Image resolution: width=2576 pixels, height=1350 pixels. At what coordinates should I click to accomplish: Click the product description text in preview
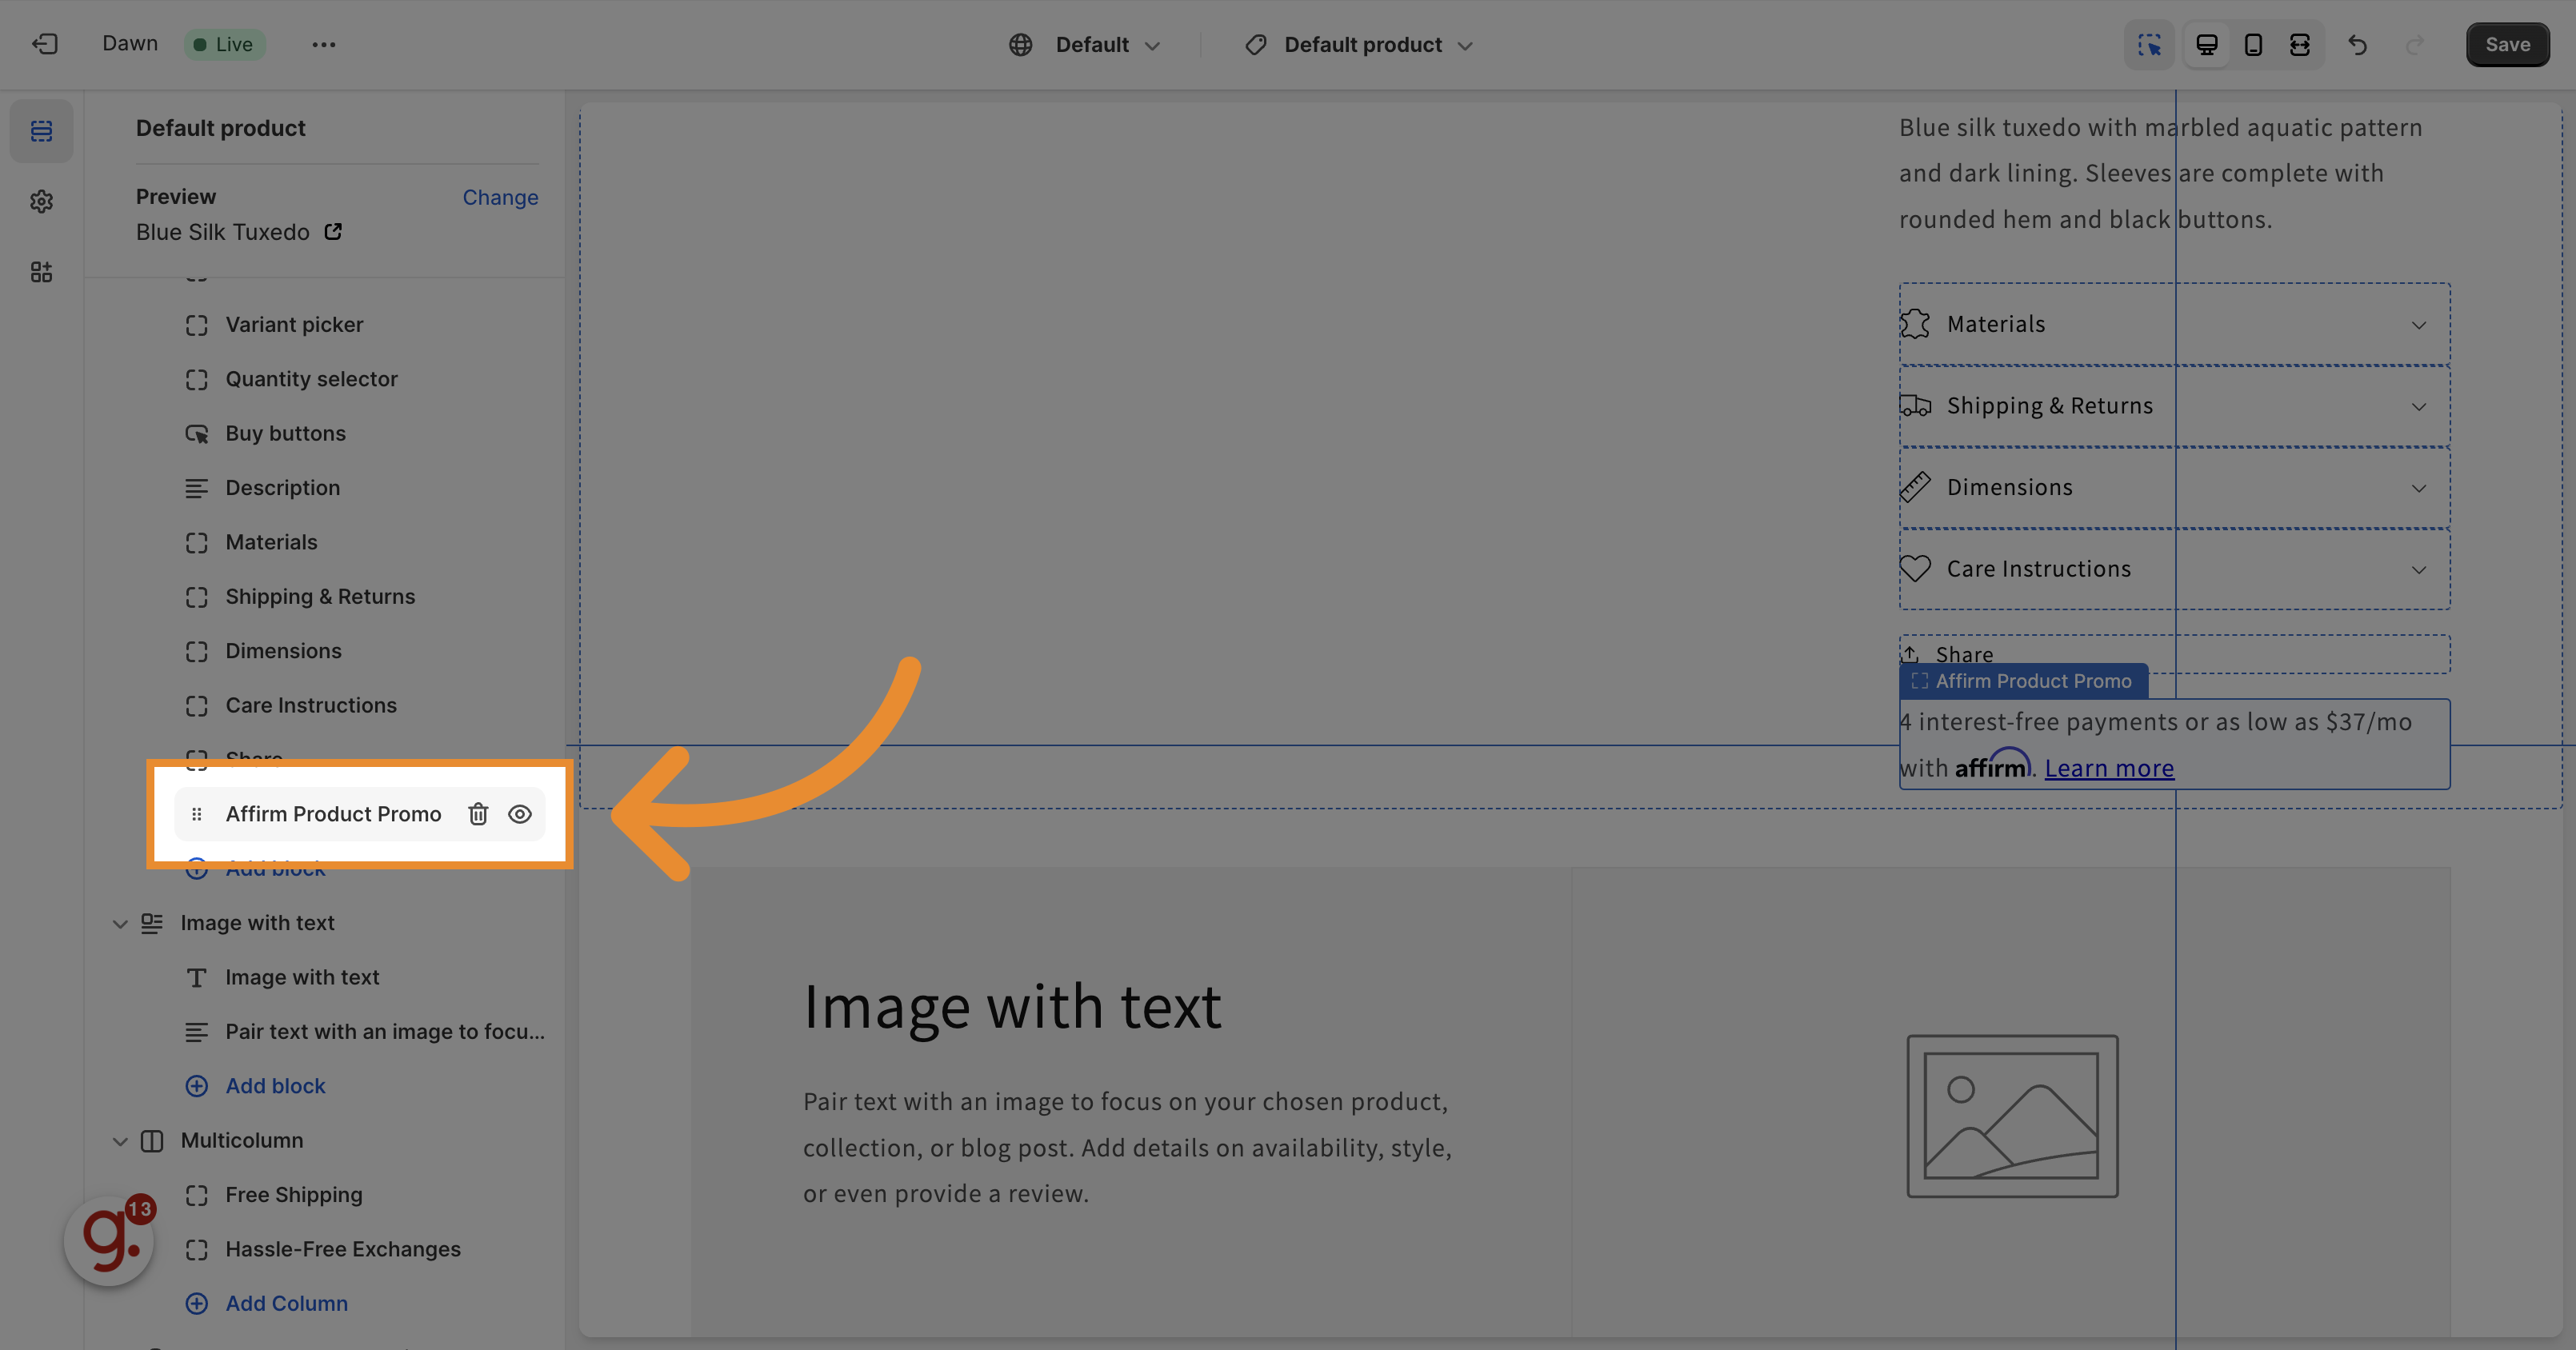[2161, 173]
